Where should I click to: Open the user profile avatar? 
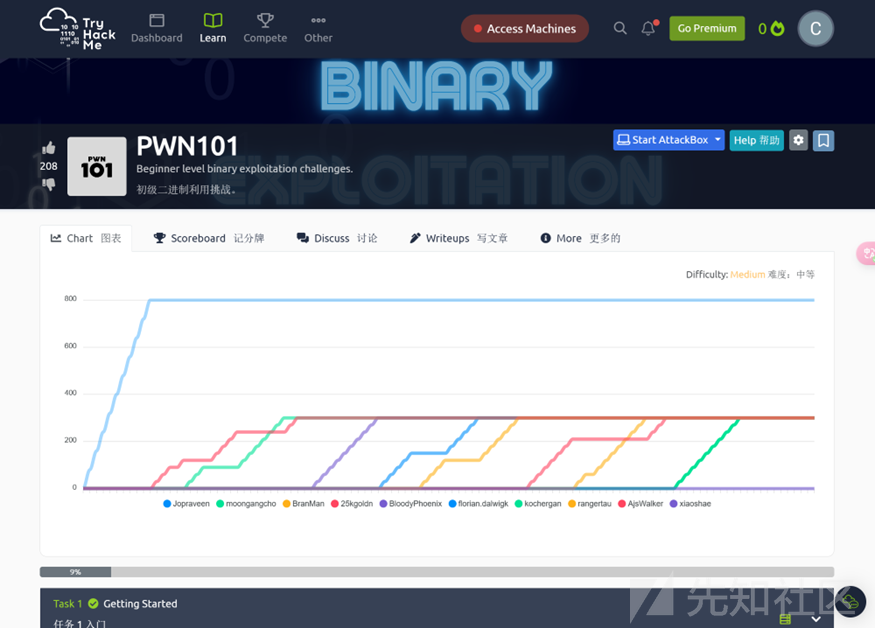coord(815,28)
